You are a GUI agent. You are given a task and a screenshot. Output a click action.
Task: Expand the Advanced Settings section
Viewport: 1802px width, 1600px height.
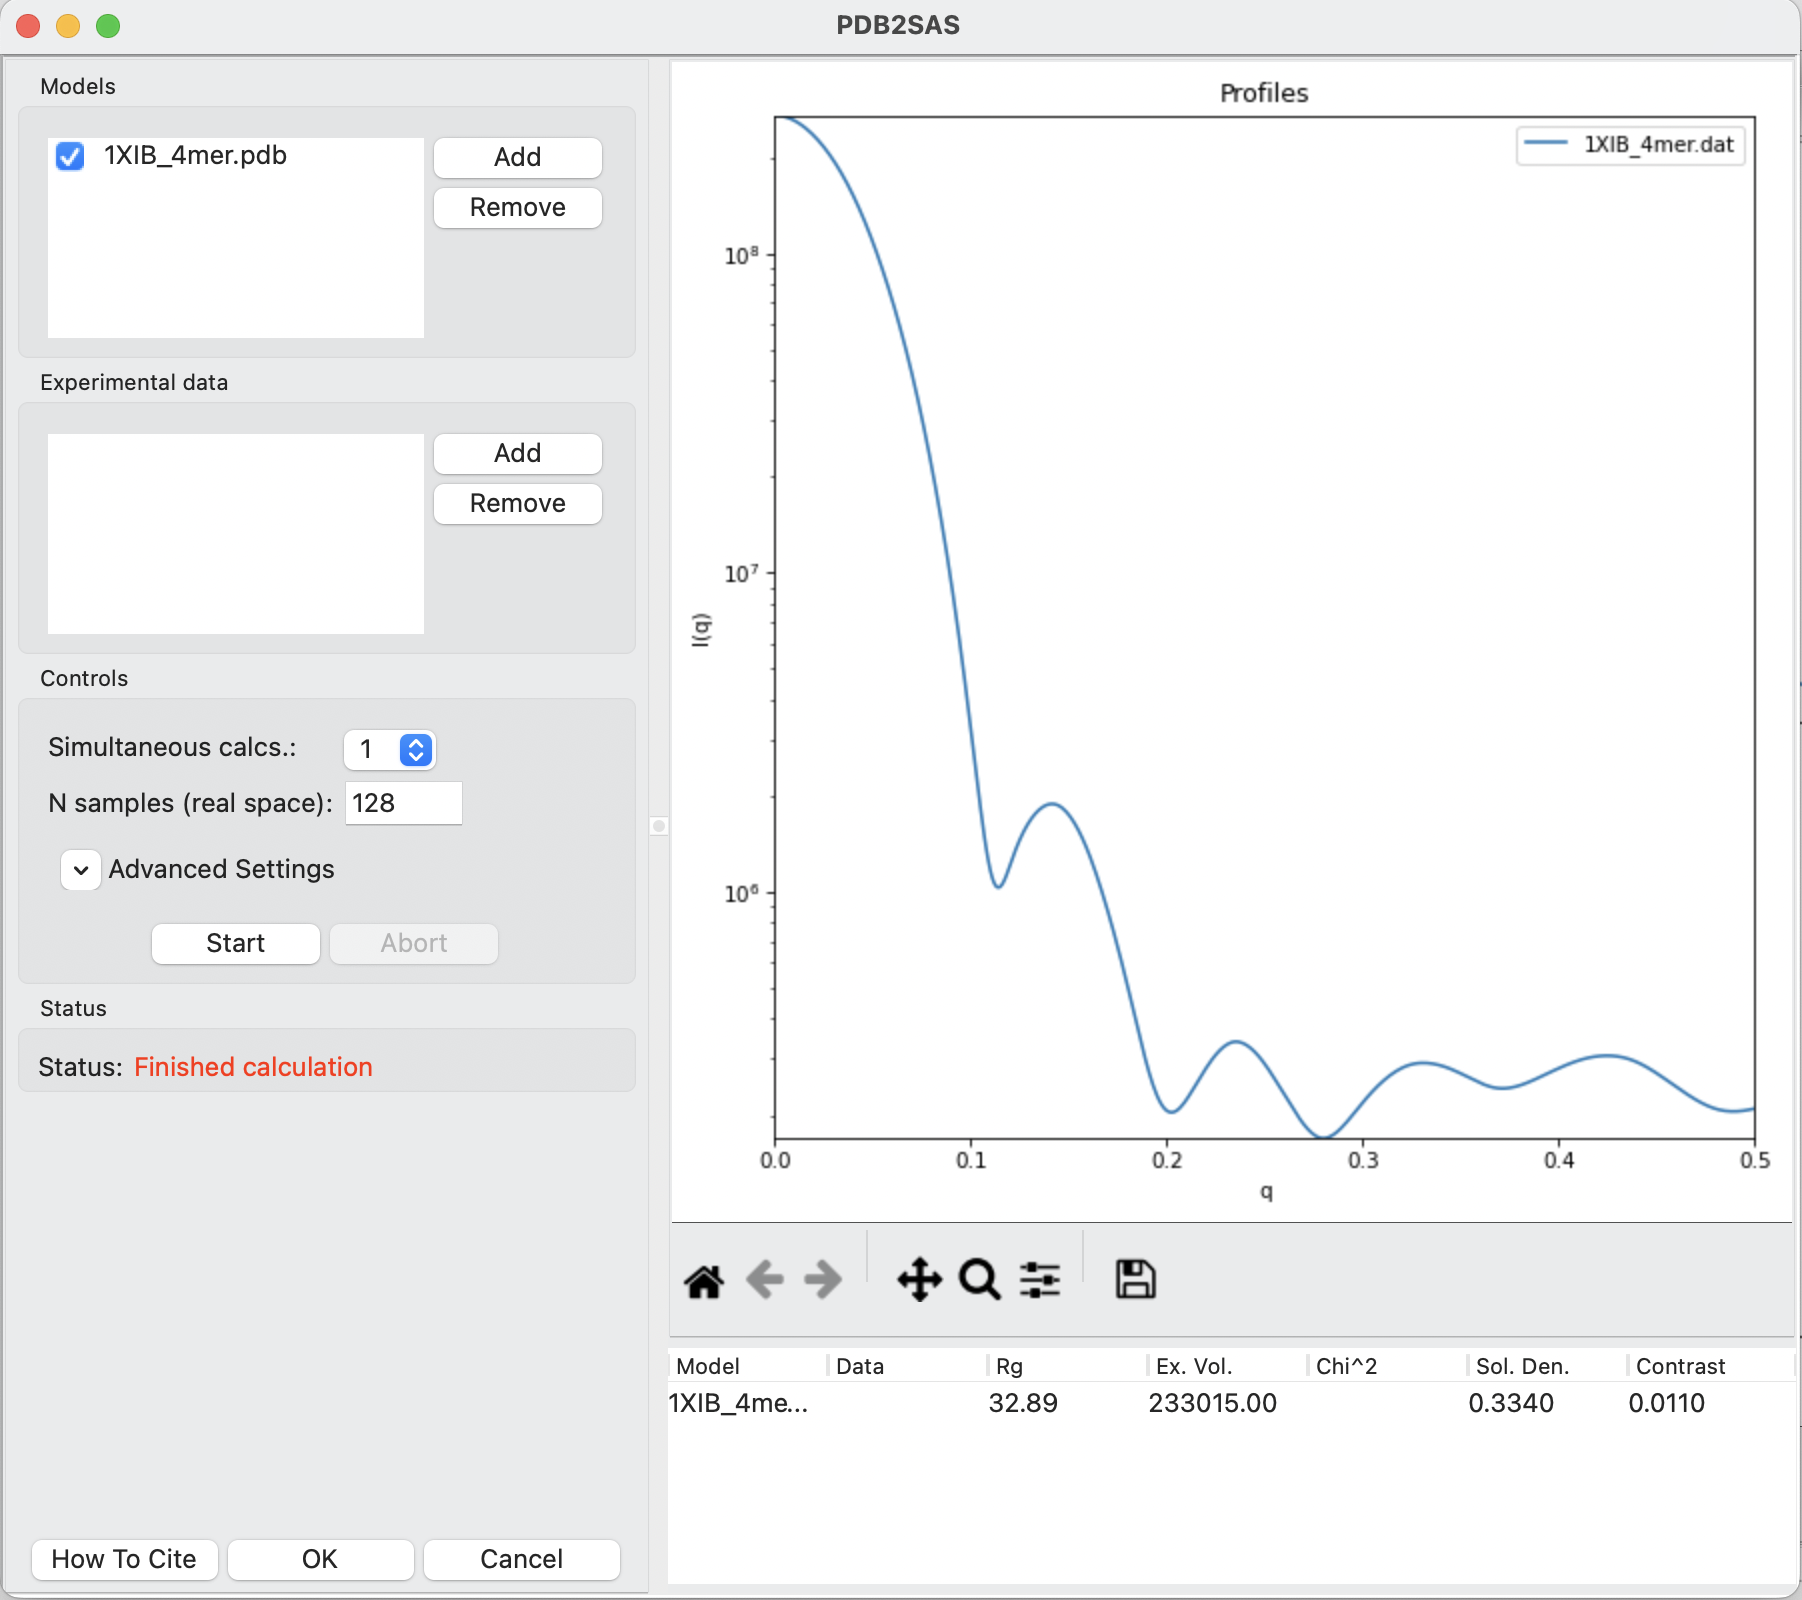81,870
